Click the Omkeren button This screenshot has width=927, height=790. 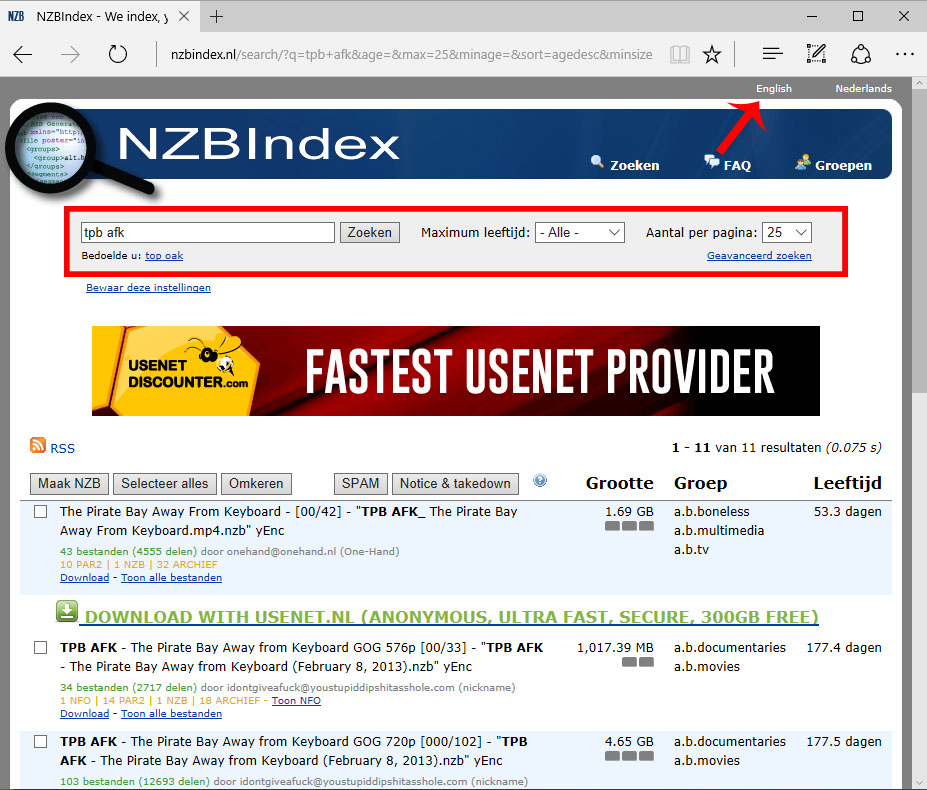(x=256, y=484)
